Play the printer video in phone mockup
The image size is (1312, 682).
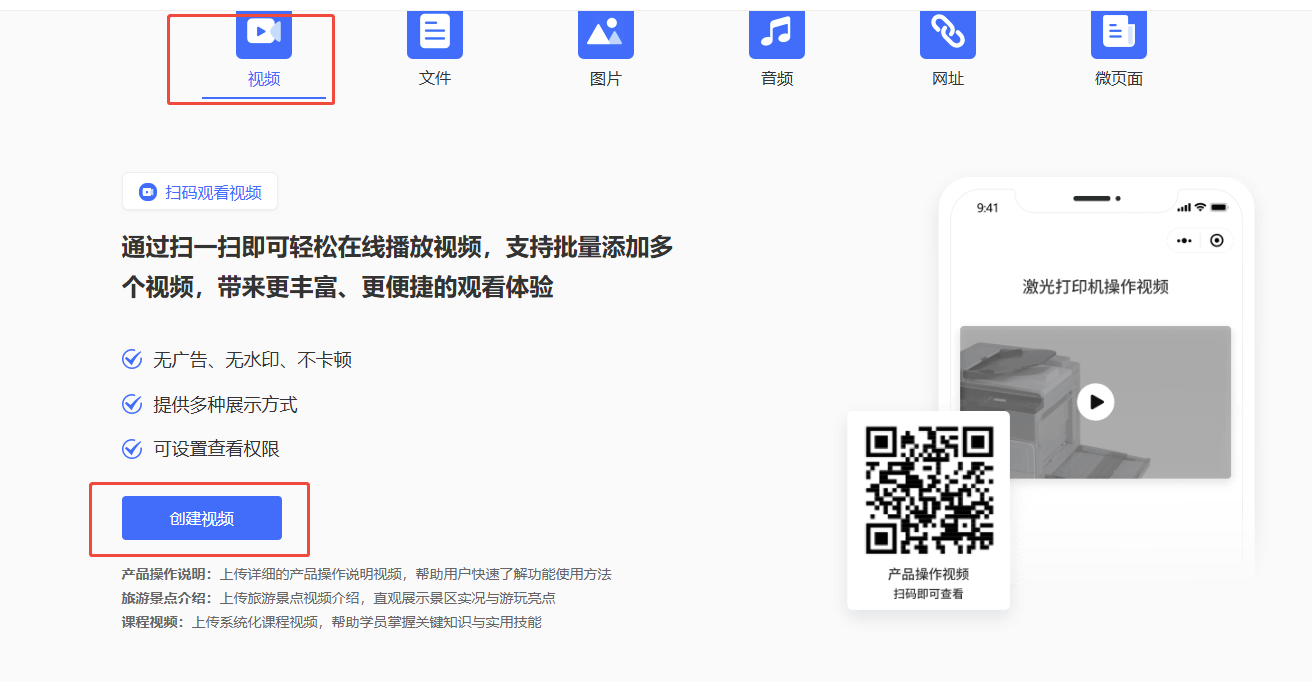click(1096, 402)
